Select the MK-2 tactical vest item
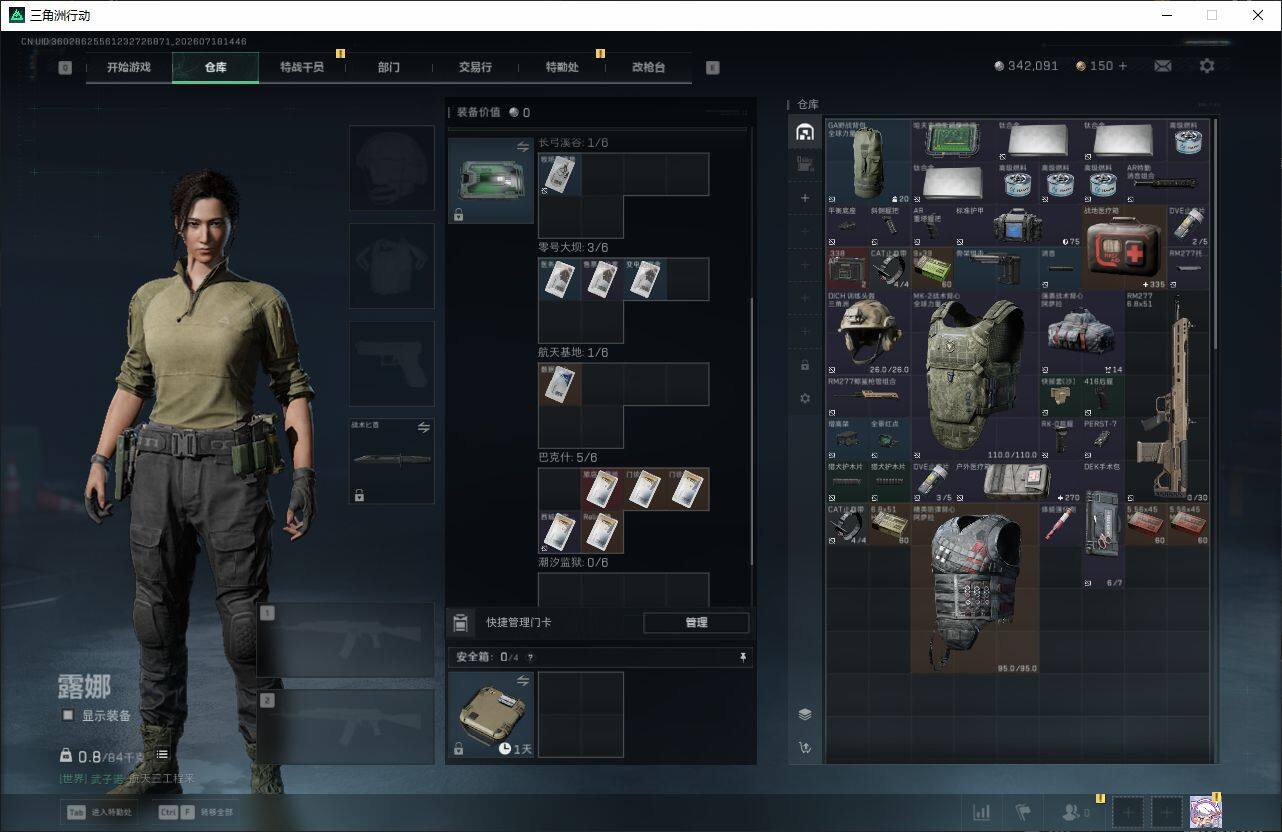The height and width of the screenshot is (832, 1282). click(x=974, y=375)
